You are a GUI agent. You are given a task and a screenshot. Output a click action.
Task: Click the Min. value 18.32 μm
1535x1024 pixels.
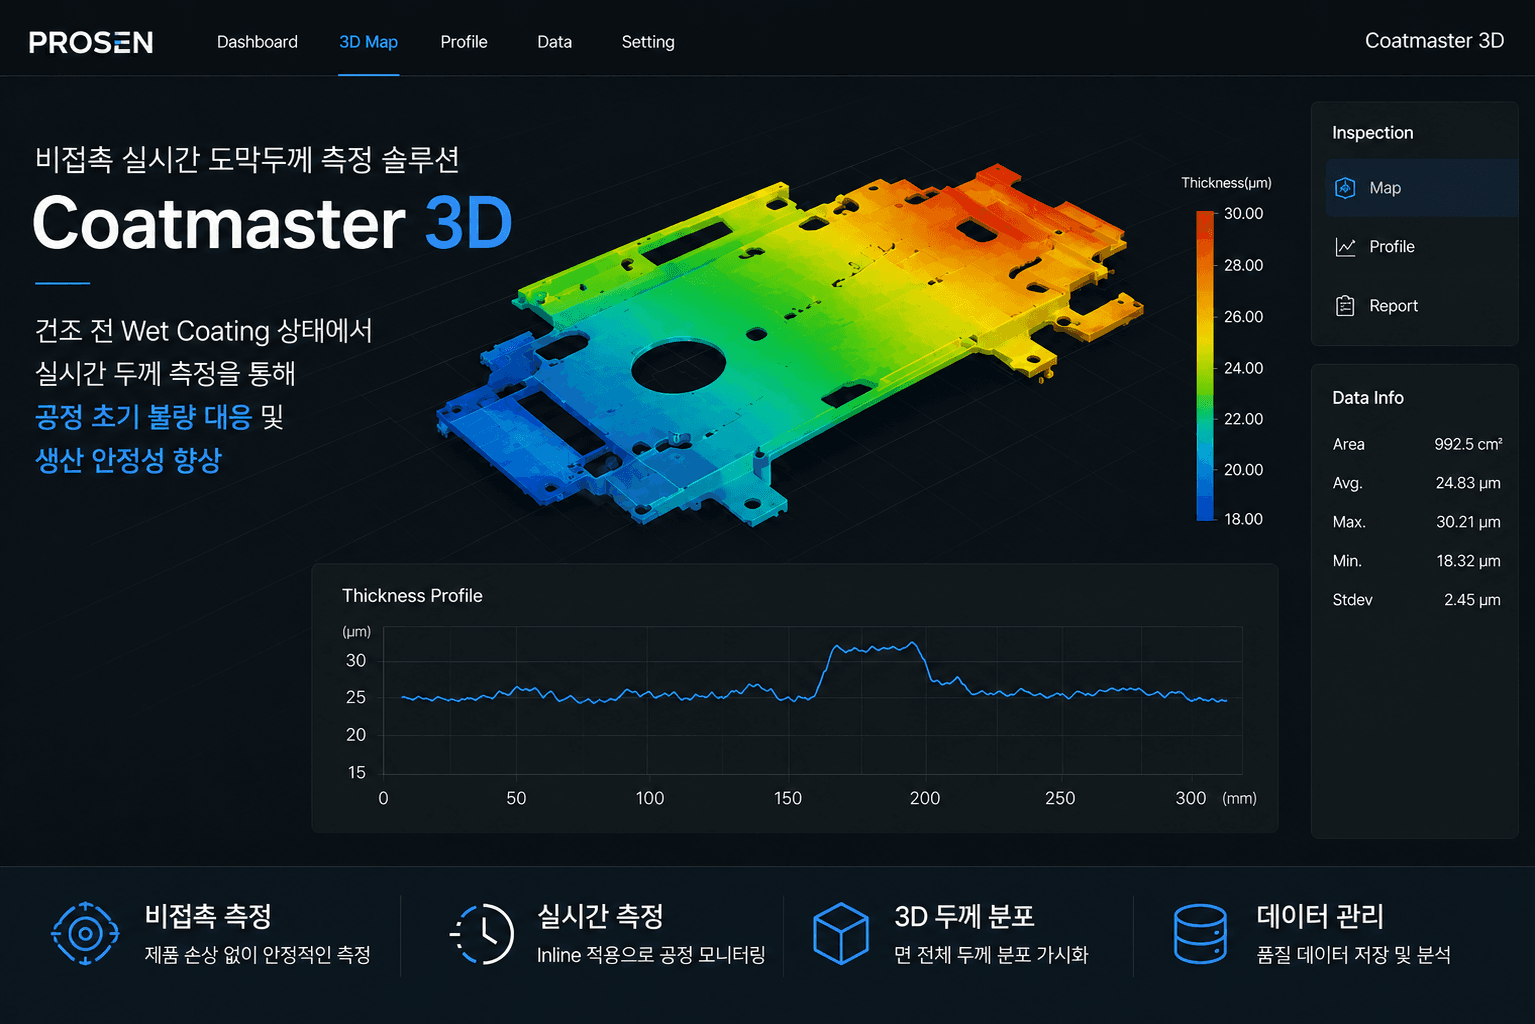pyautogui.click(x=1468, y=561)
